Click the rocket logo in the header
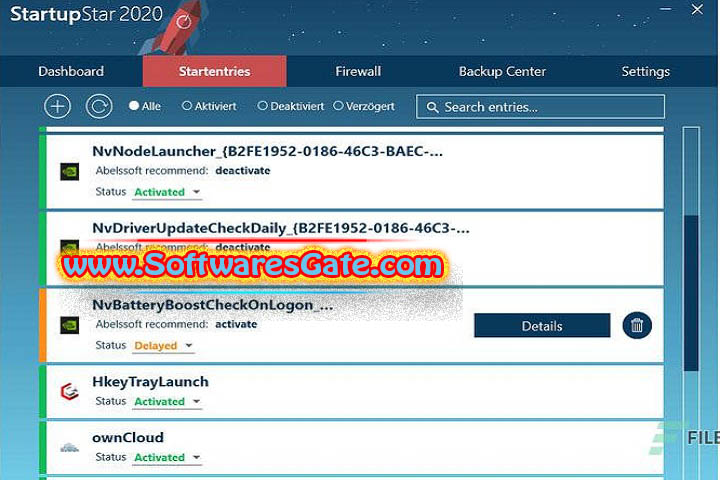This screenshot has height=480, width=720. tap(177, 28)
